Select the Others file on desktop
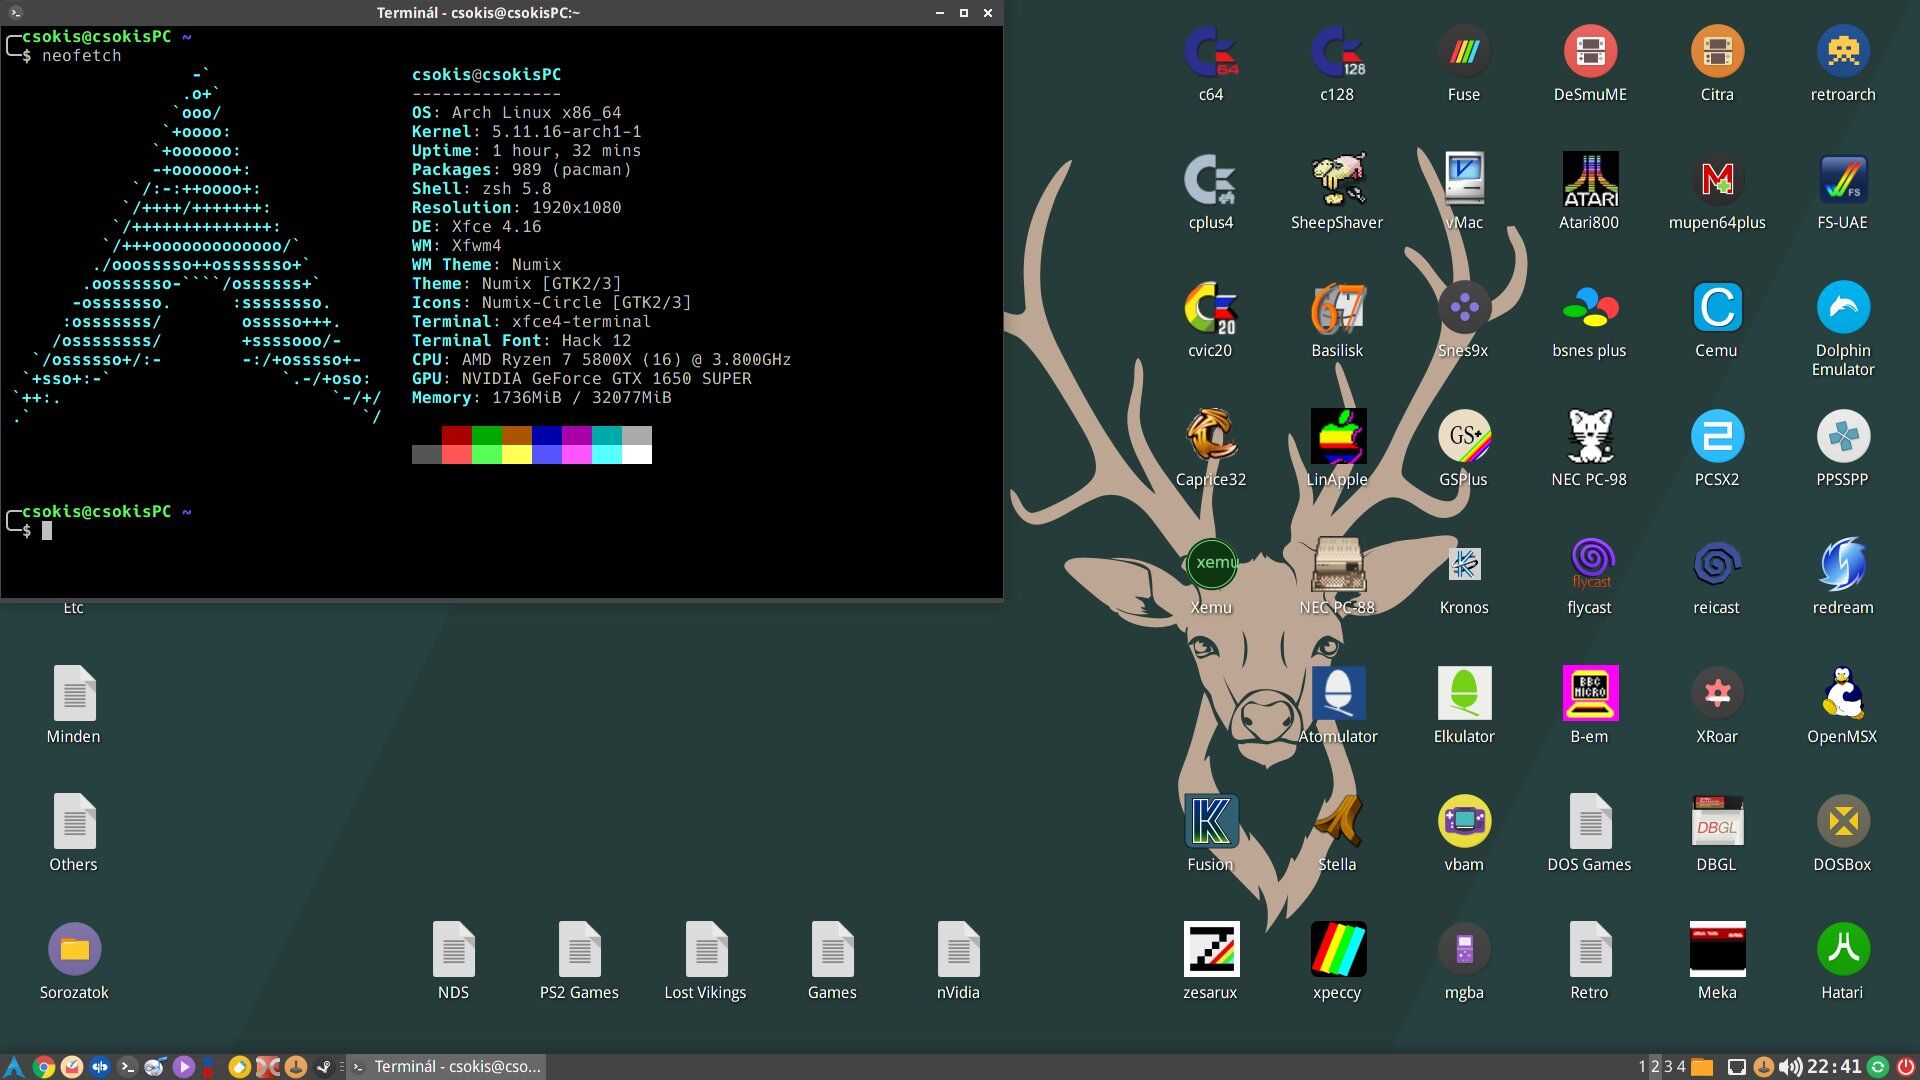 click(74, 821)
